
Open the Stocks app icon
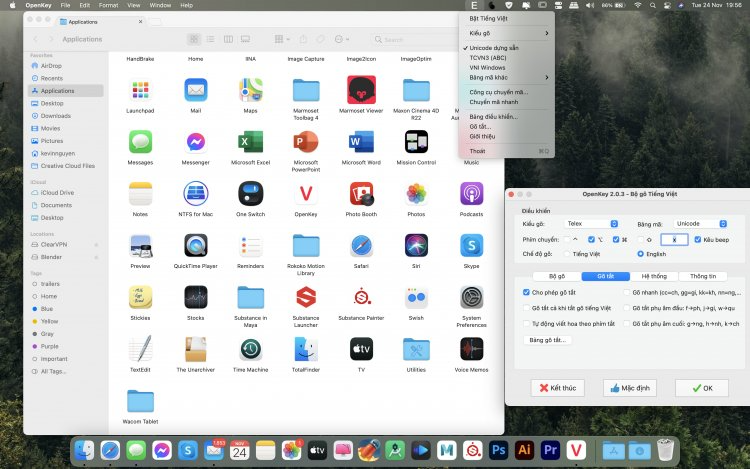pos(196,297)
